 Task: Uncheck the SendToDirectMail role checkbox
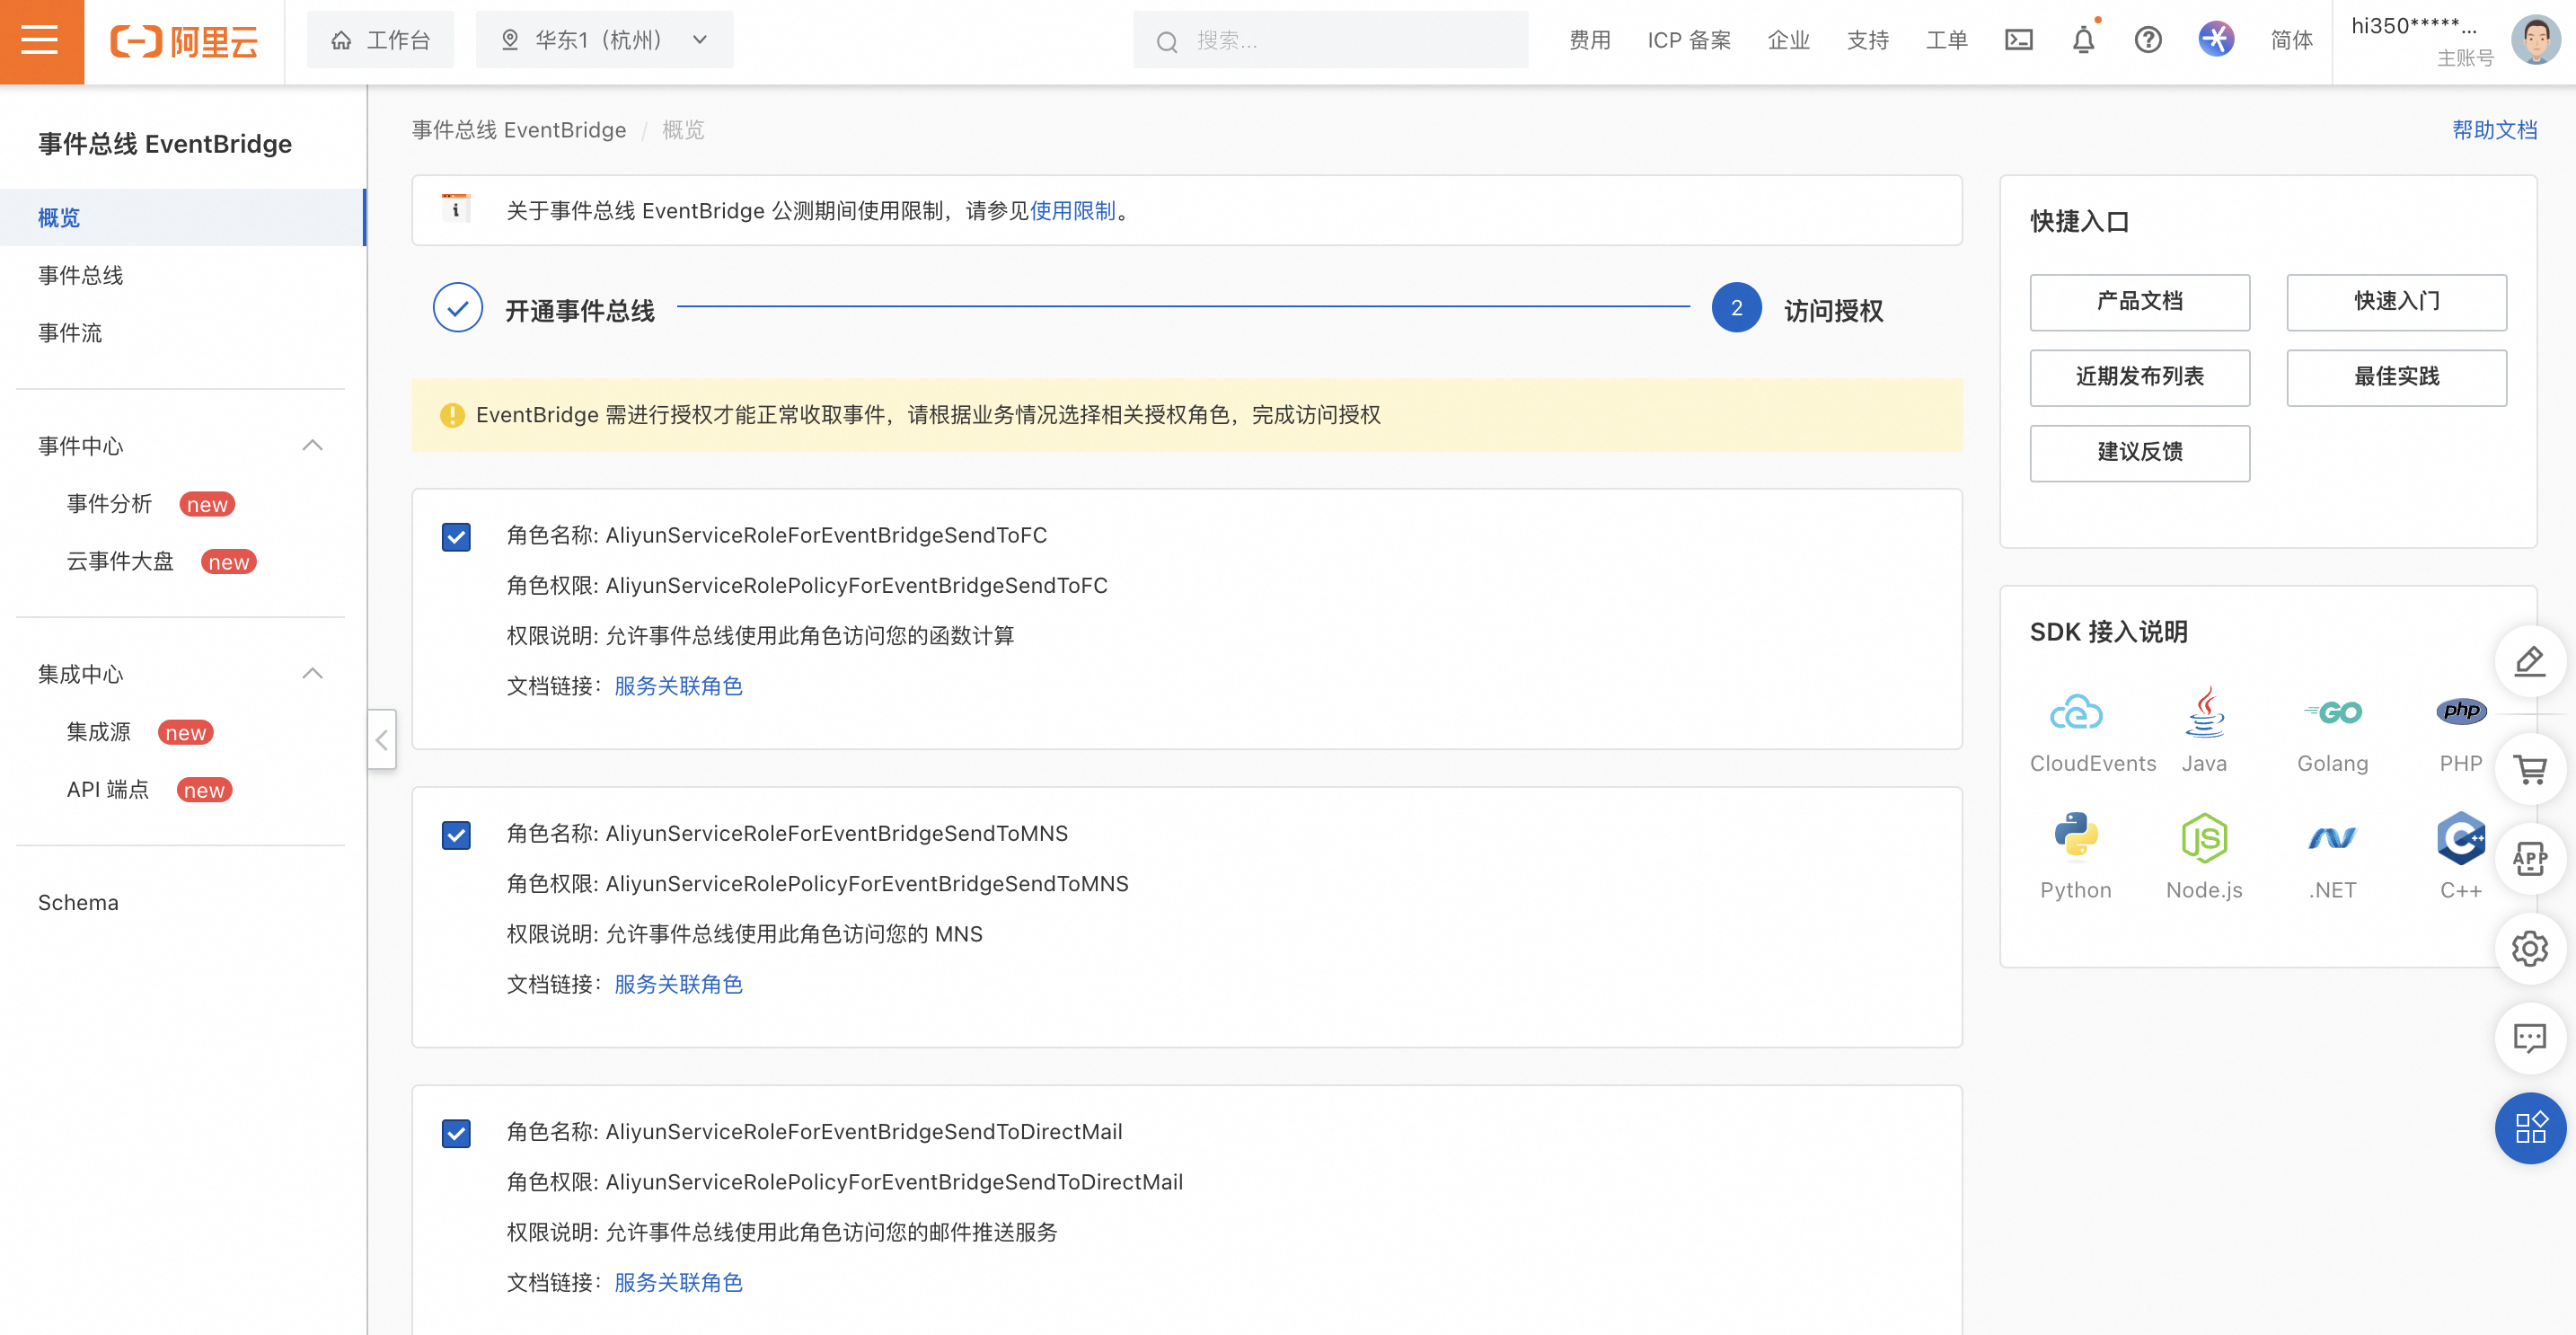pos(456,1133)
